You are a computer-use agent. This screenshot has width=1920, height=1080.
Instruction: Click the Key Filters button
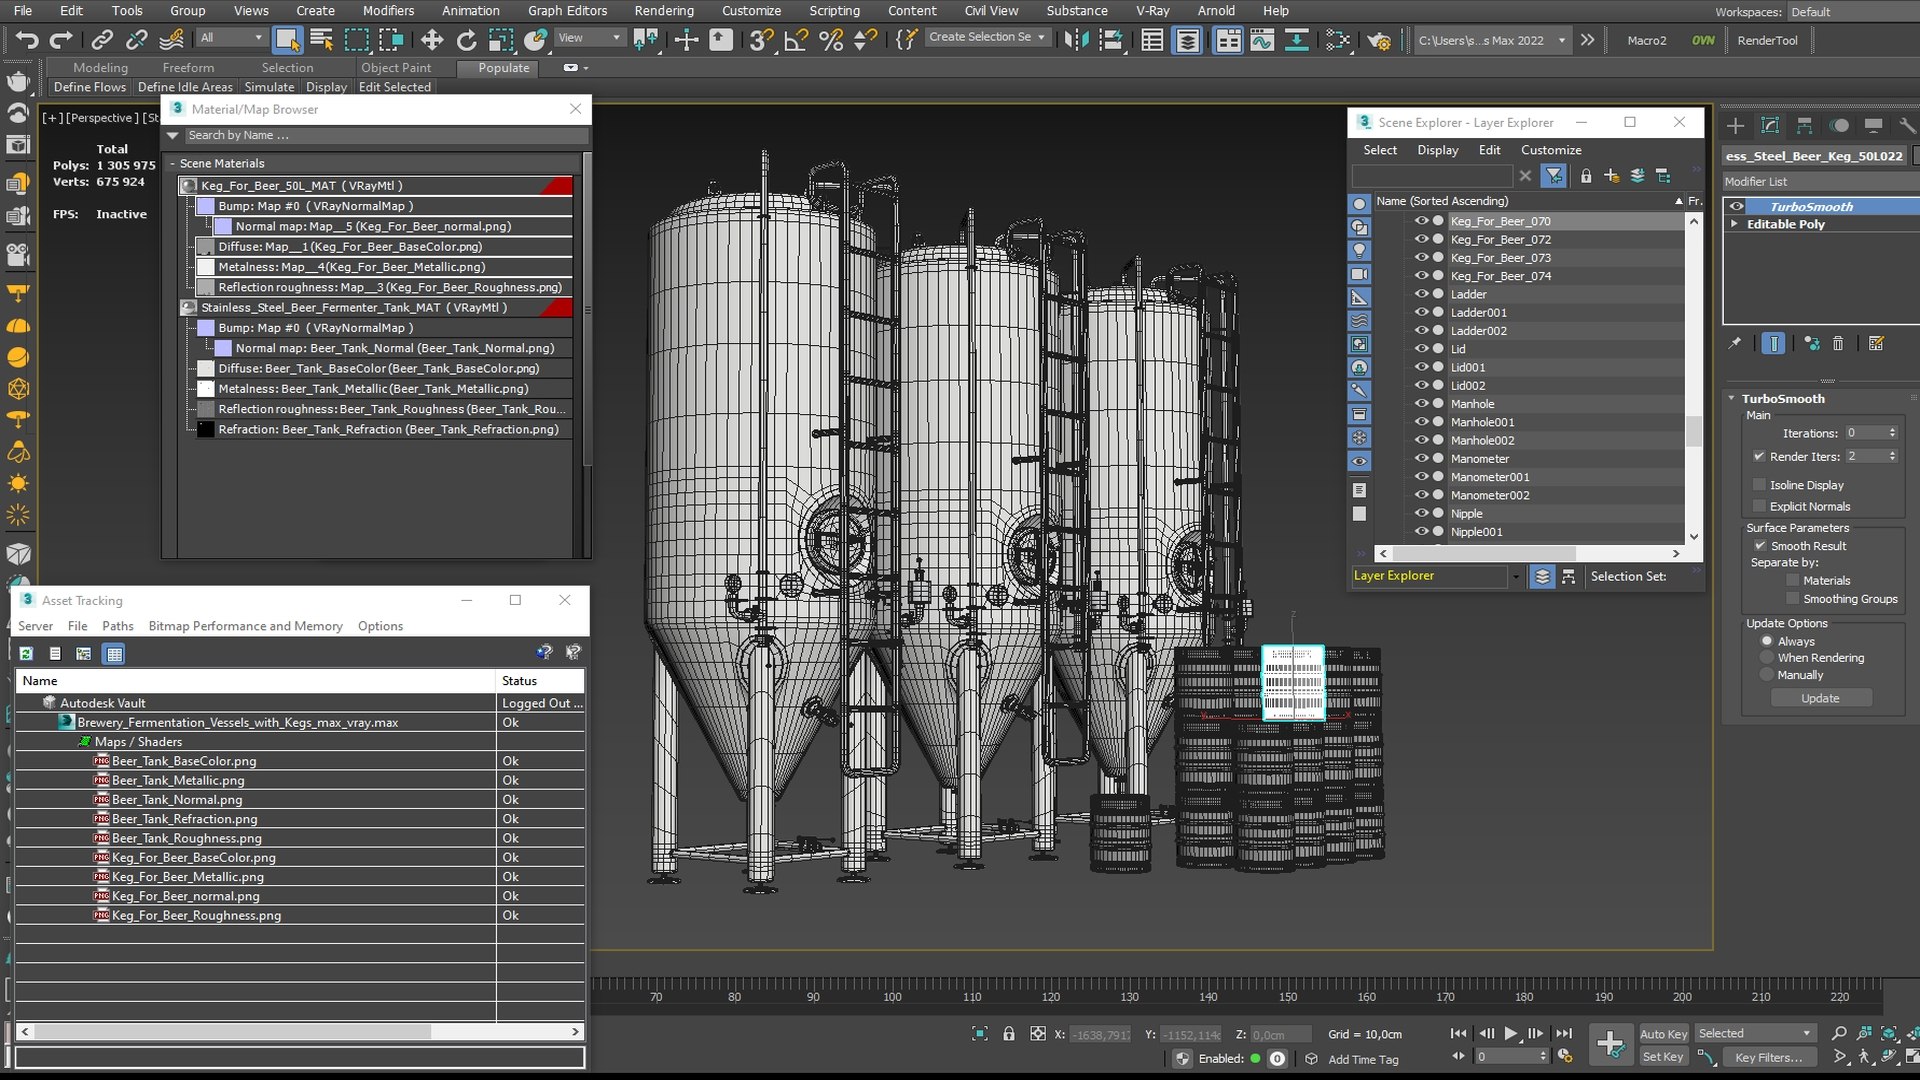pos(1768,1057)
